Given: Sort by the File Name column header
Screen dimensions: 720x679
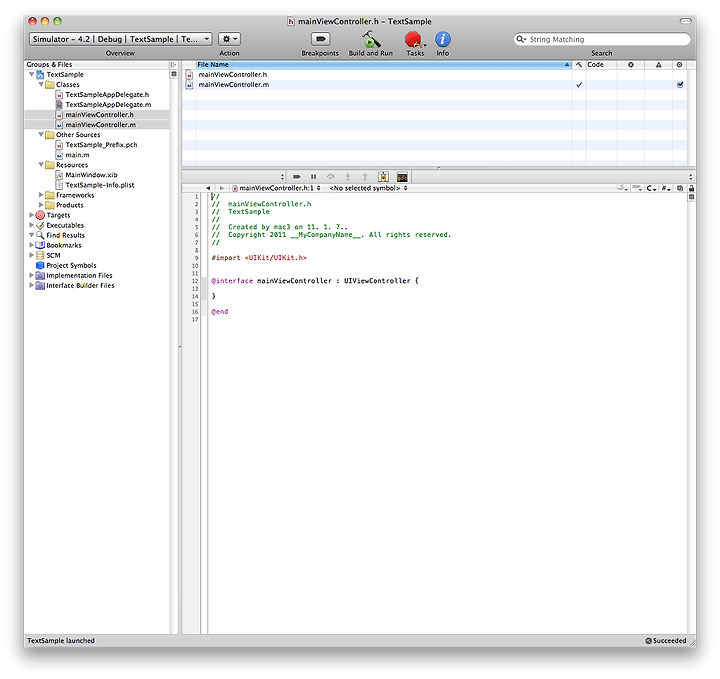Looking at the screenshot, I should click(x=383, y=65).
